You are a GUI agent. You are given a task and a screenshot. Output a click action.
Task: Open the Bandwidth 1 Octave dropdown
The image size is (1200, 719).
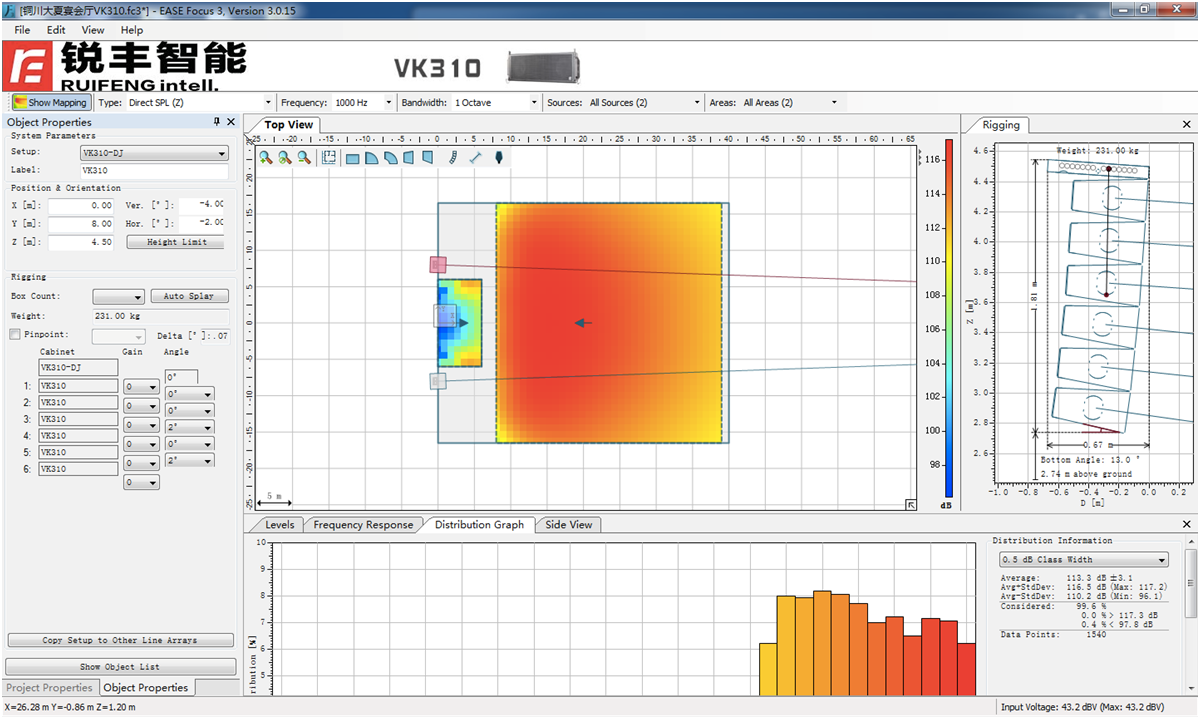point(495,103)
